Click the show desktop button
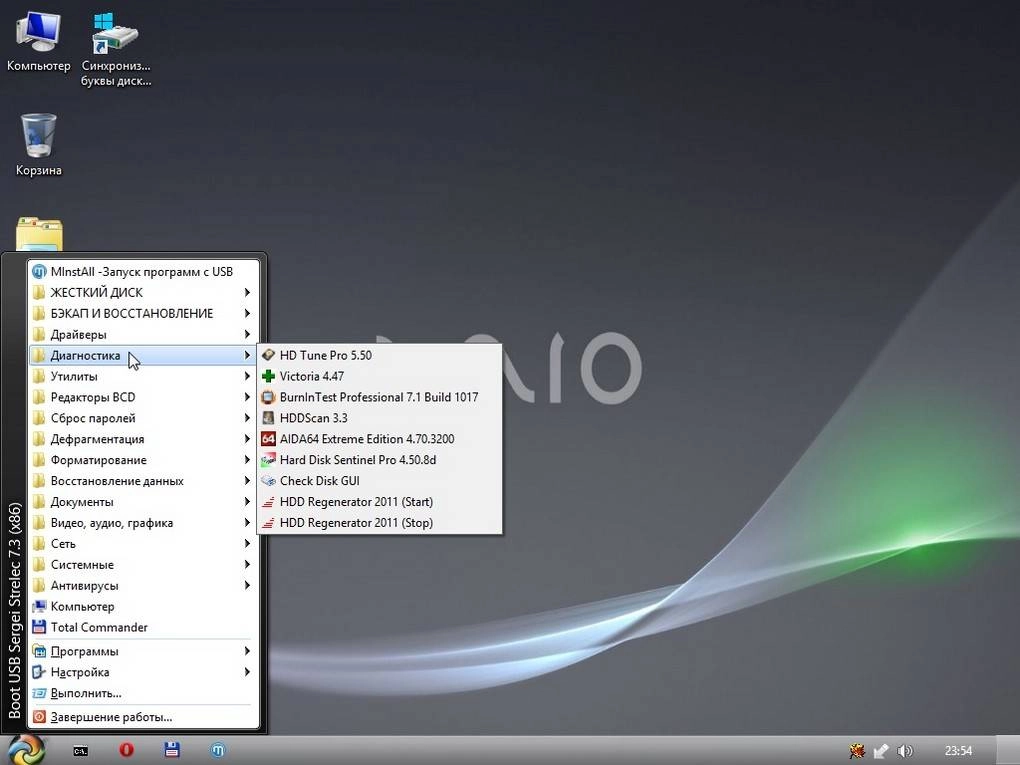 coord(1008,751)
